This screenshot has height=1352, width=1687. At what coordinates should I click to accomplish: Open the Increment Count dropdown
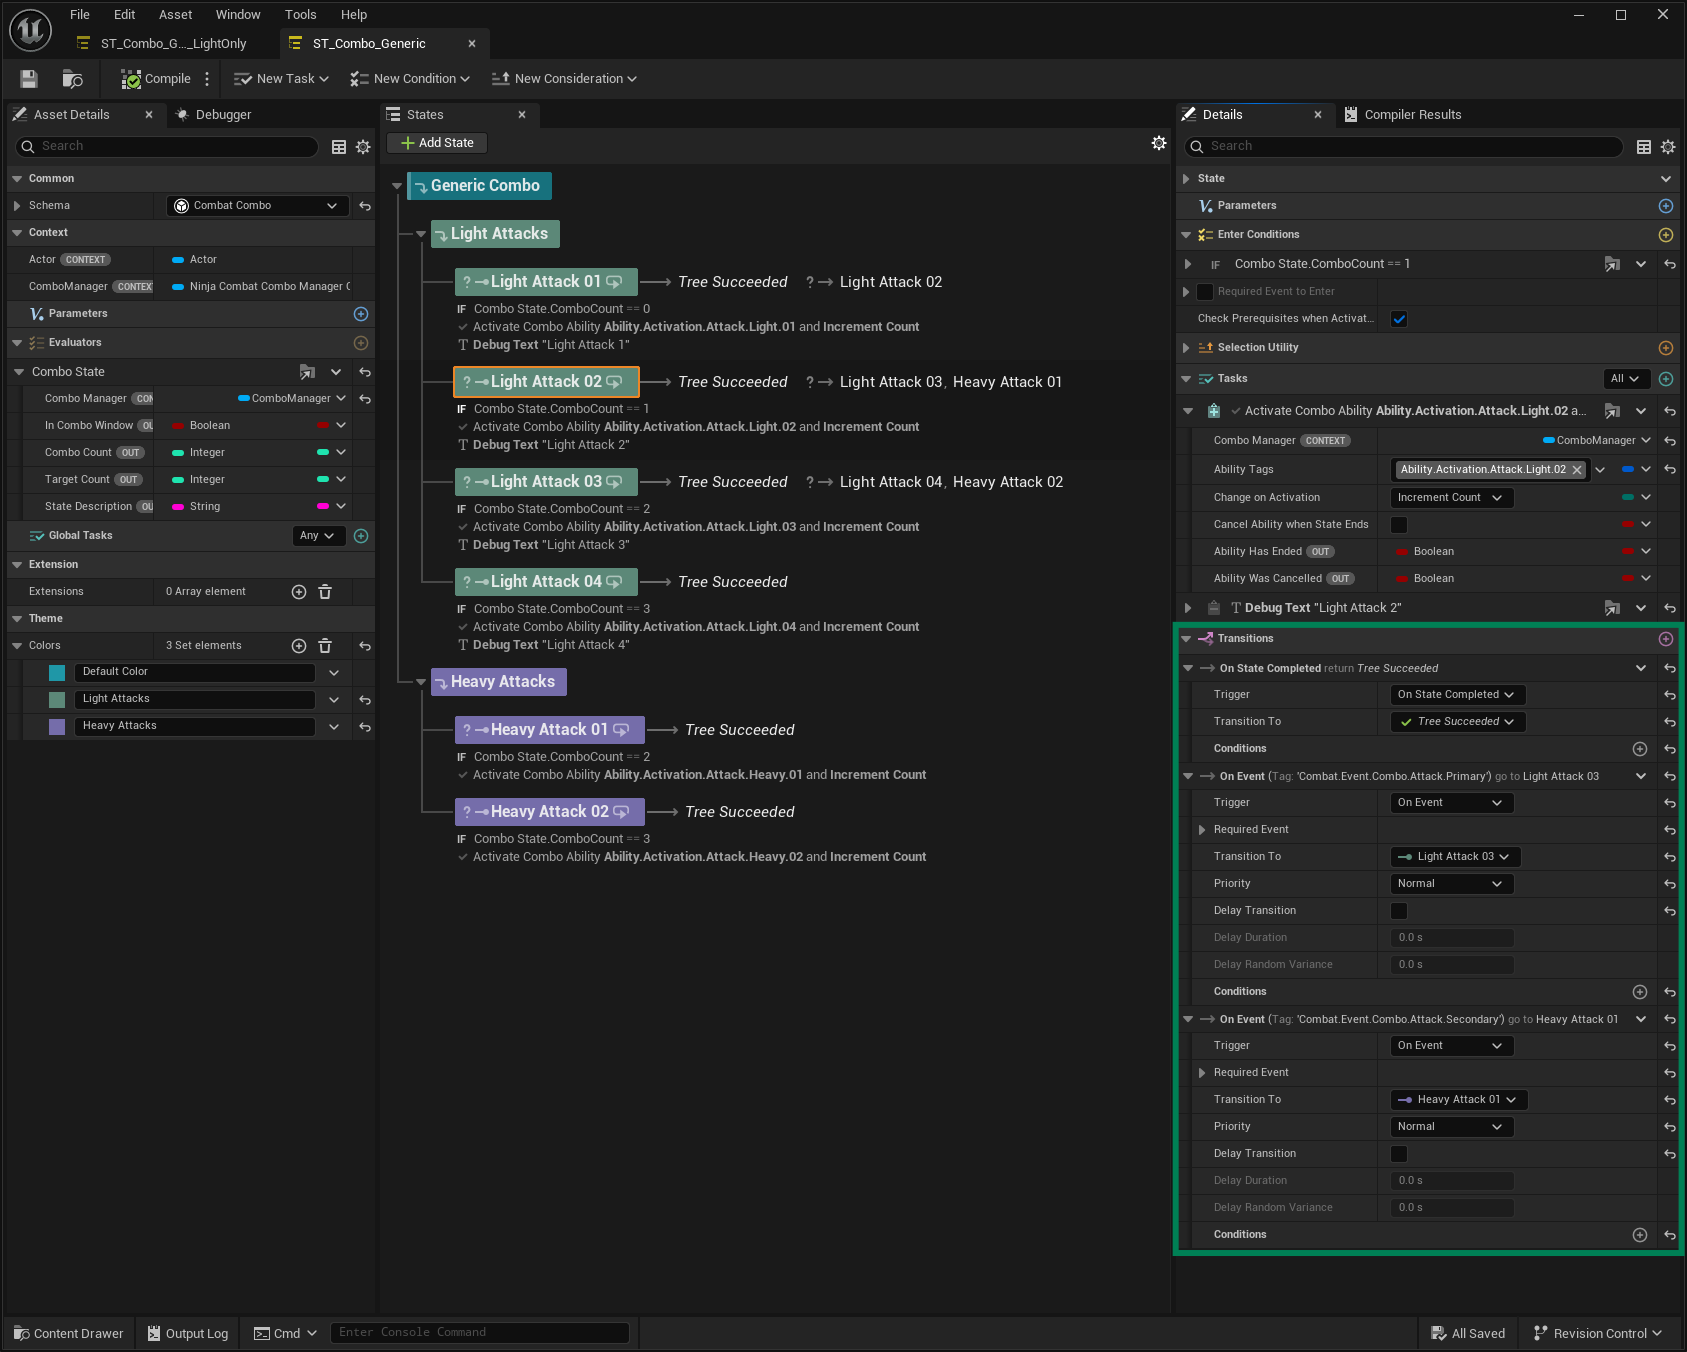[1450, 498]
